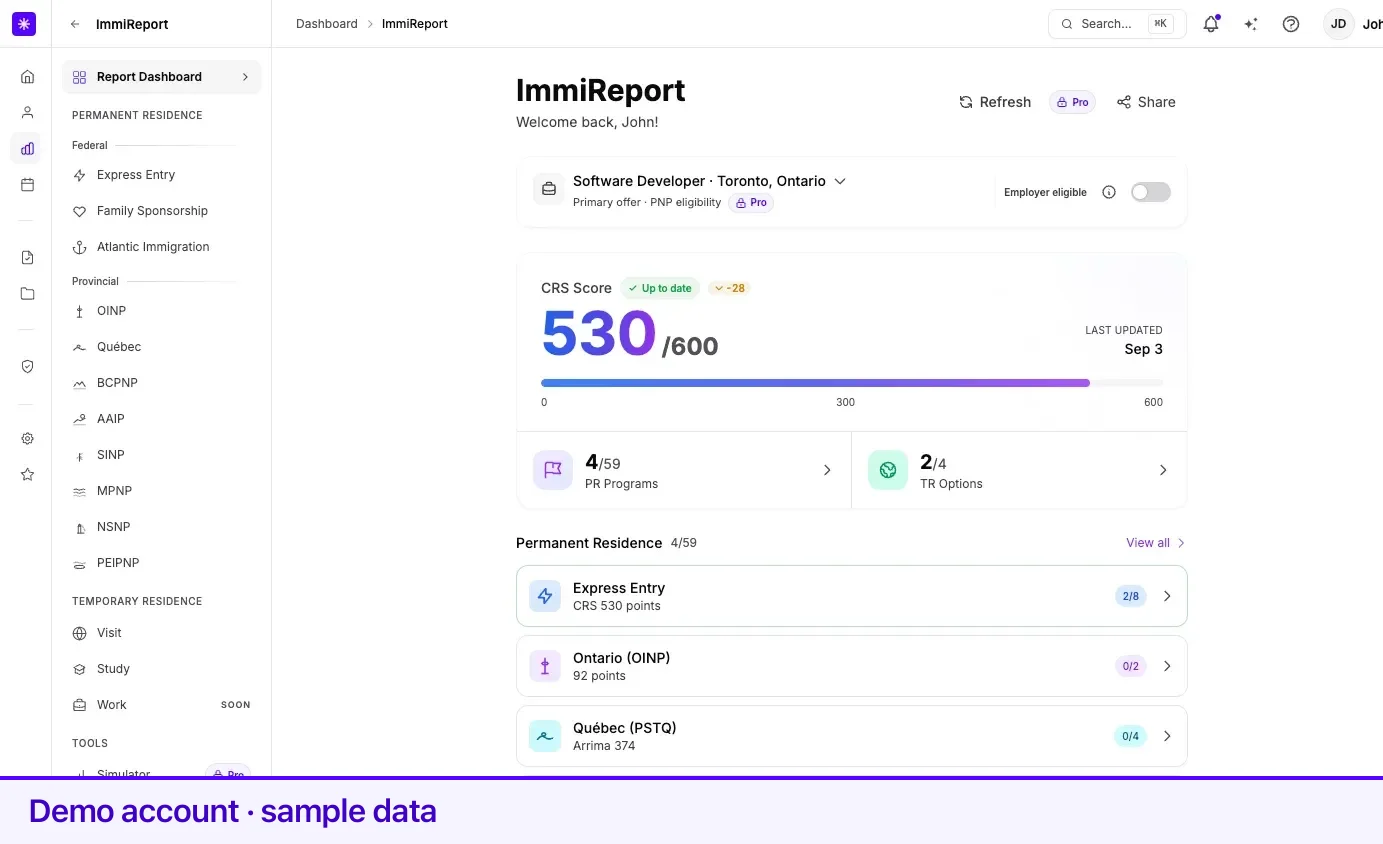
Task: Click the info icon beside Employer eligible
Action: click(1108, 192)
